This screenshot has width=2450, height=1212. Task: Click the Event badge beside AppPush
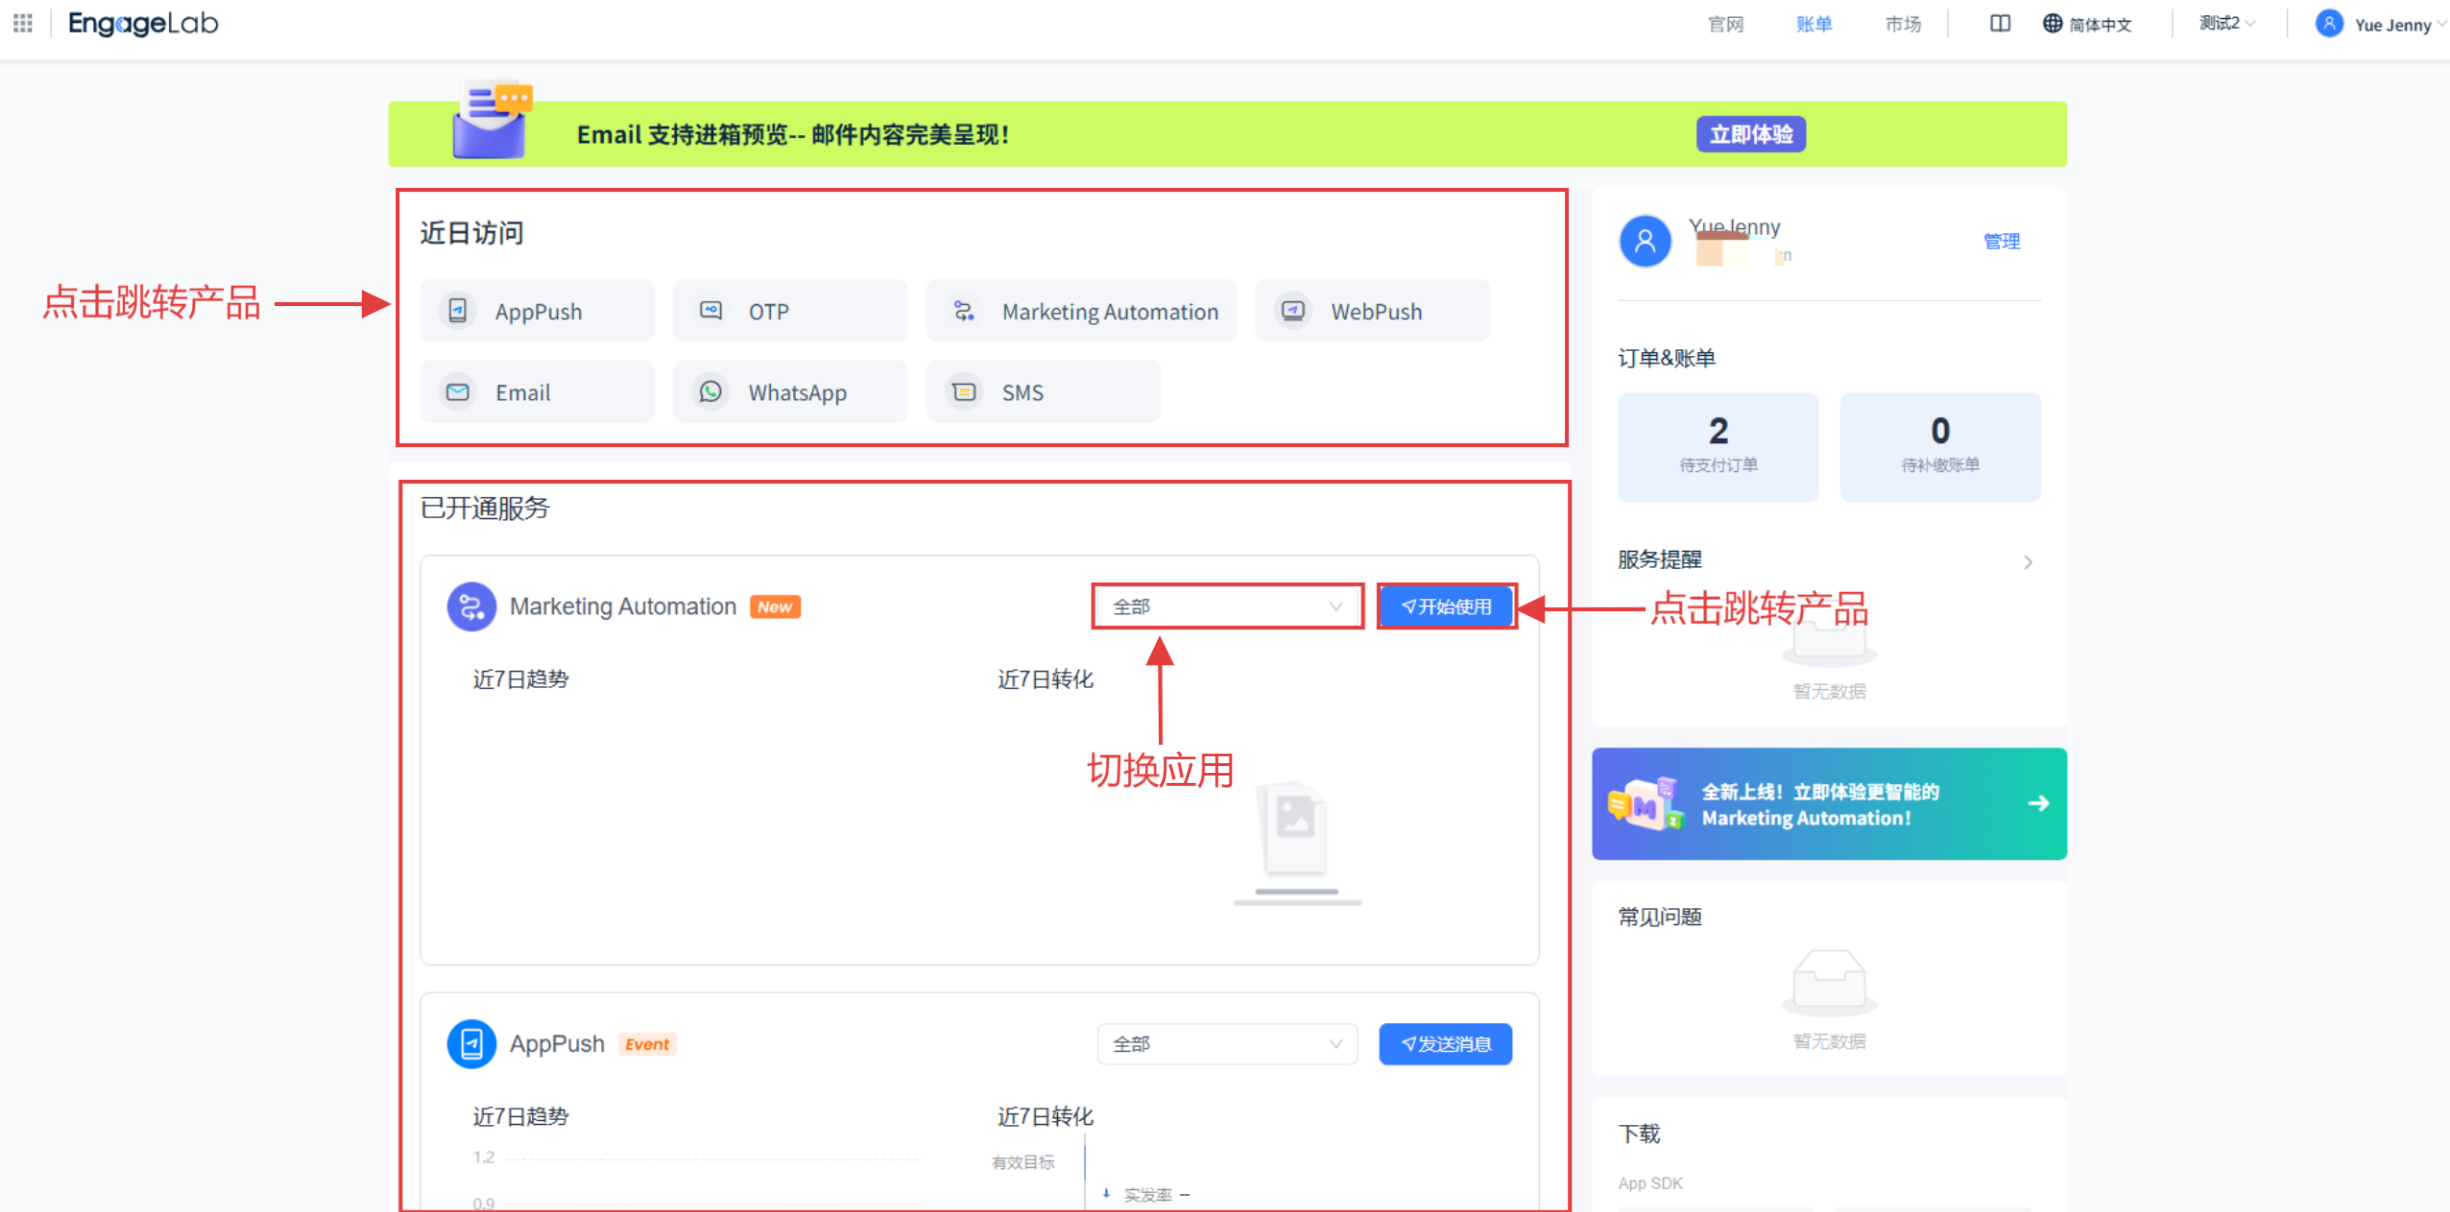tap(647, 1044)
